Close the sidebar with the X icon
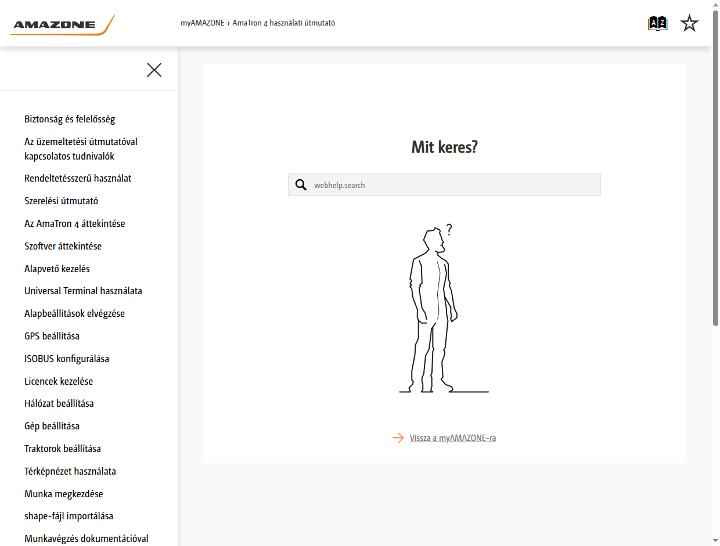 point(154,70)
